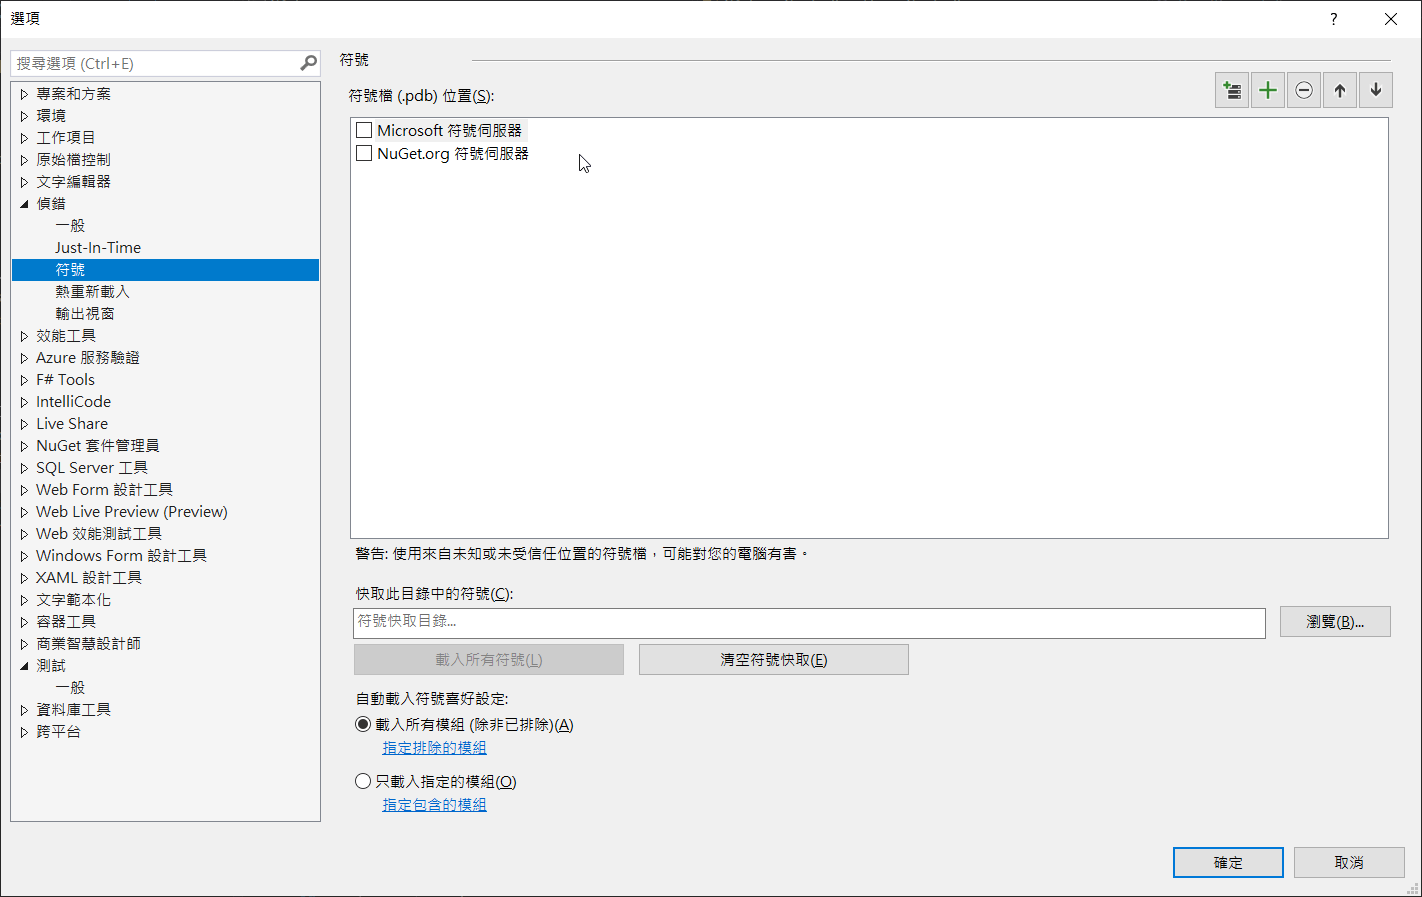The image size is (1422, 897).
Task: Click the help question mark icon
Action: tap(1333, 19)
